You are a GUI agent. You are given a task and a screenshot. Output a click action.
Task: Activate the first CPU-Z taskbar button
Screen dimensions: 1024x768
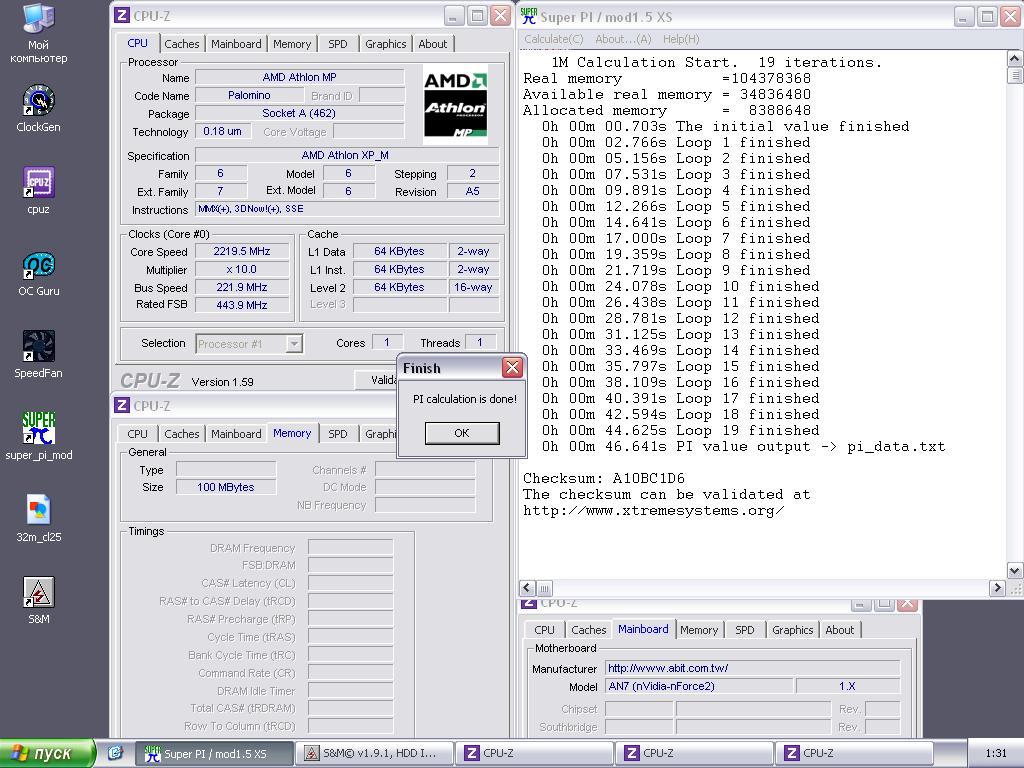pos(534,753)
